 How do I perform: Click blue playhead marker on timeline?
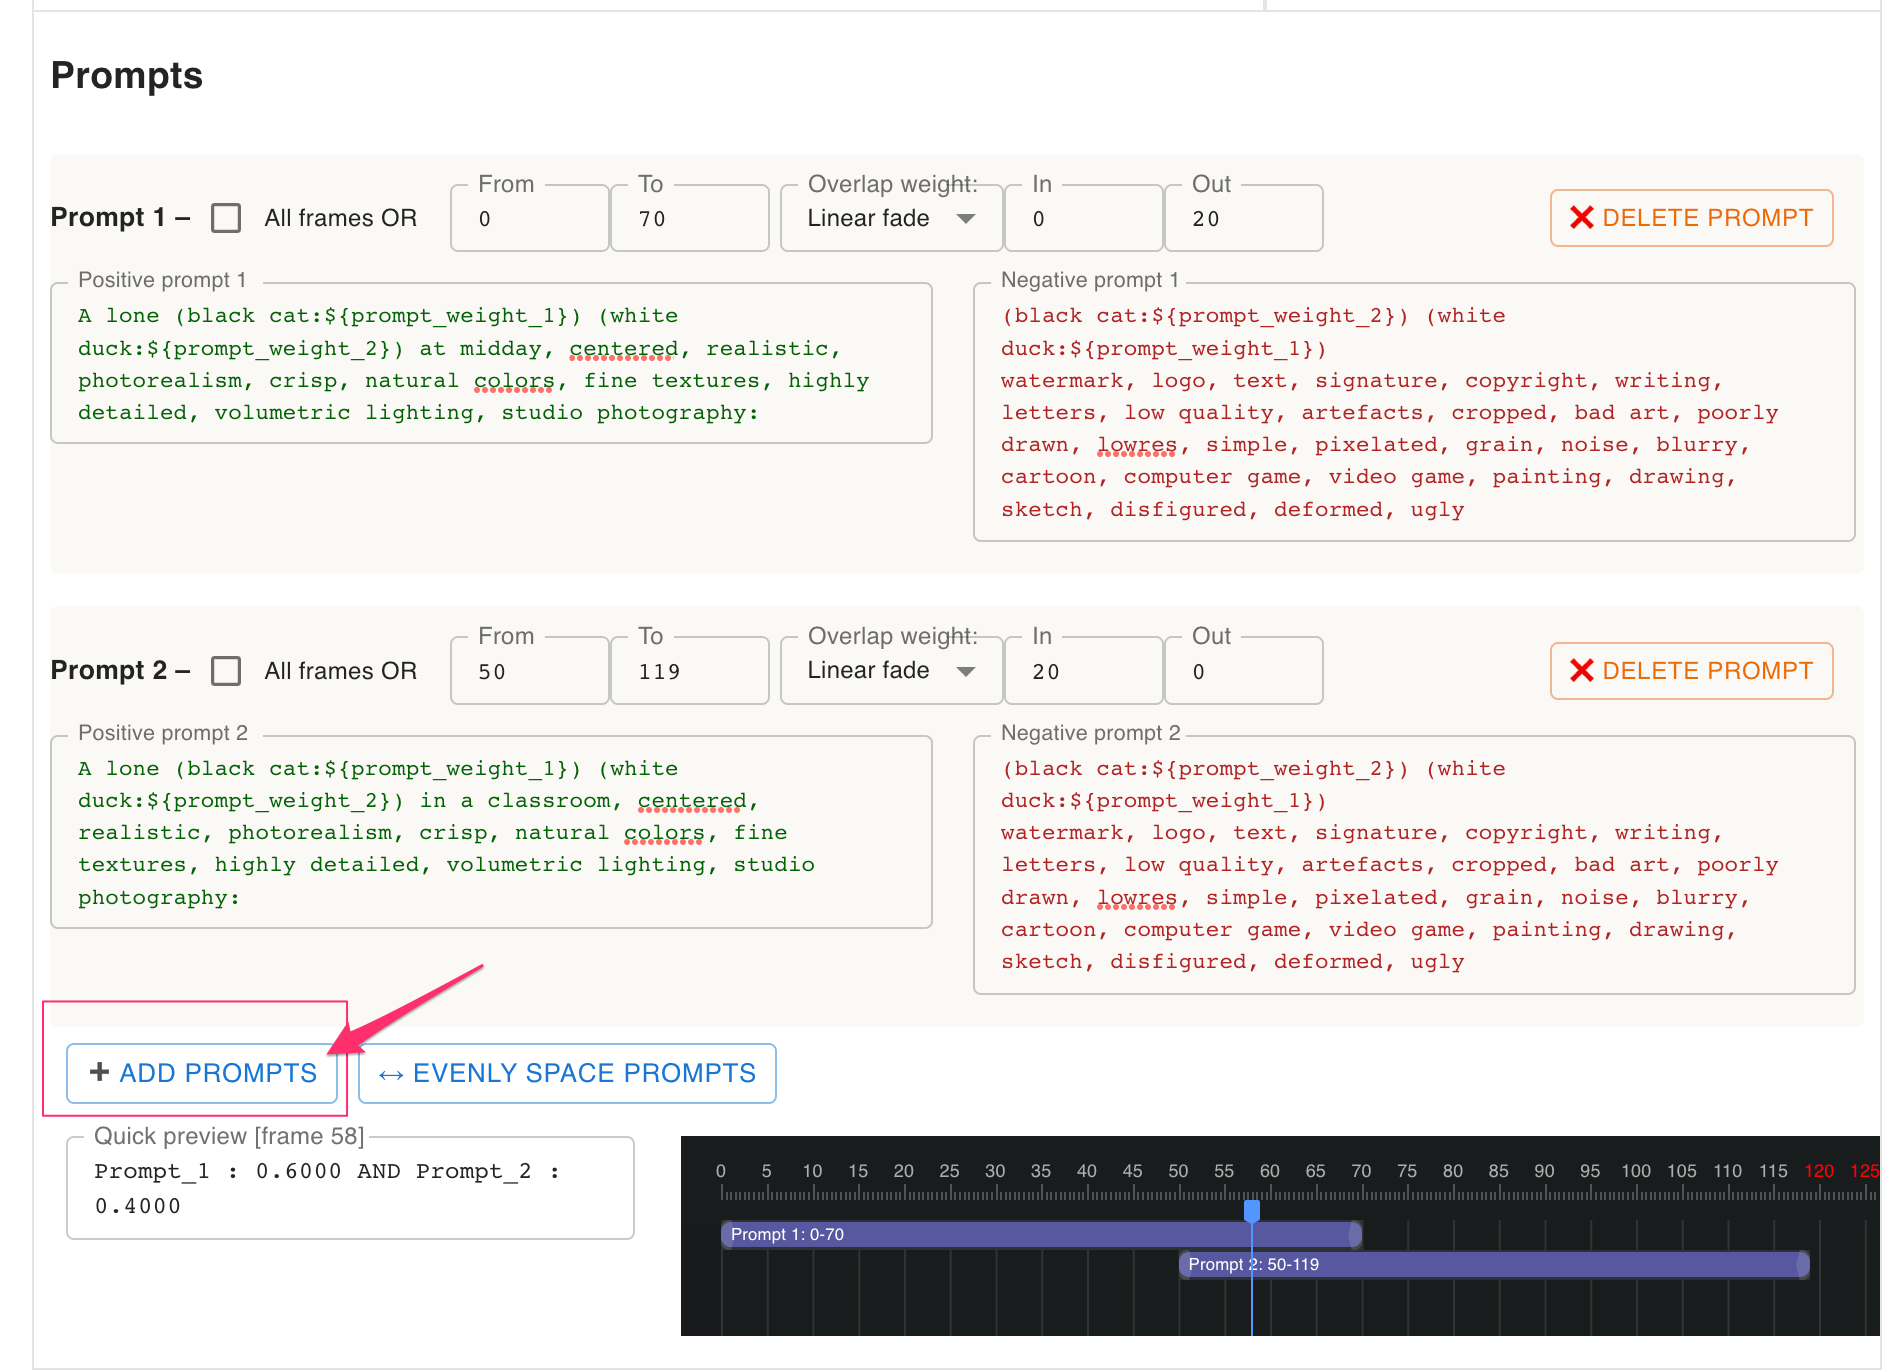(1251, 1211)
